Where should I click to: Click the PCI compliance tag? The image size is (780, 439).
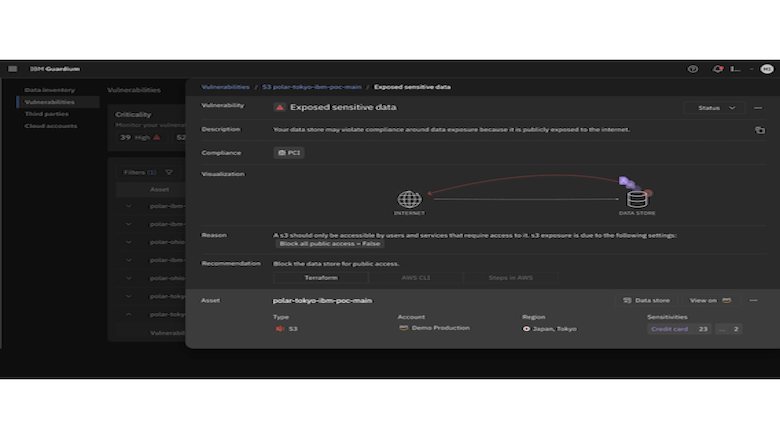pos(289,153)
